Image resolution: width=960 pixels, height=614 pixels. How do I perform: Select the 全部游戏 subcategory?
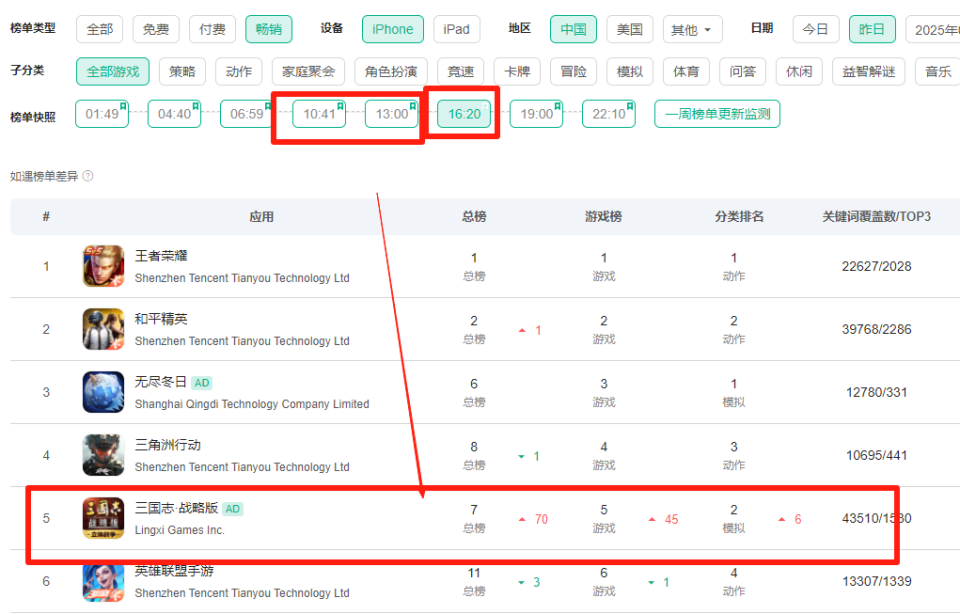[x=113, y=72]
